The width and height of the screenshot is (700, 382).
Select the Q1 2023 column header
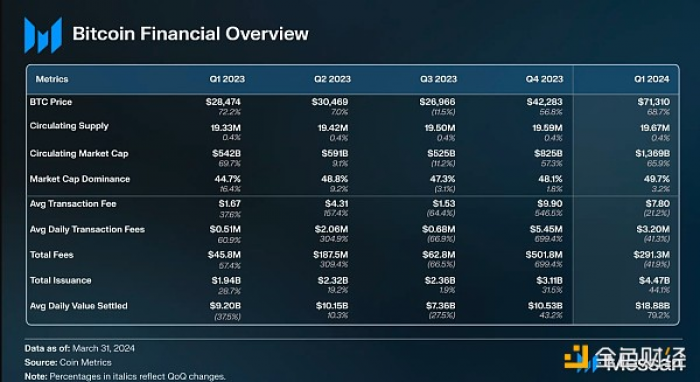coord(227,79)
